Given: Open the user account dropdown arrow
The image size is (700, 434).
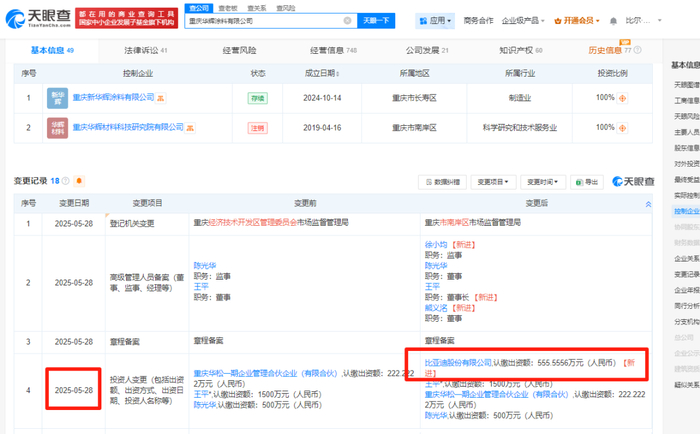Looking at the screenshot, I should click(x=660, y=21).
